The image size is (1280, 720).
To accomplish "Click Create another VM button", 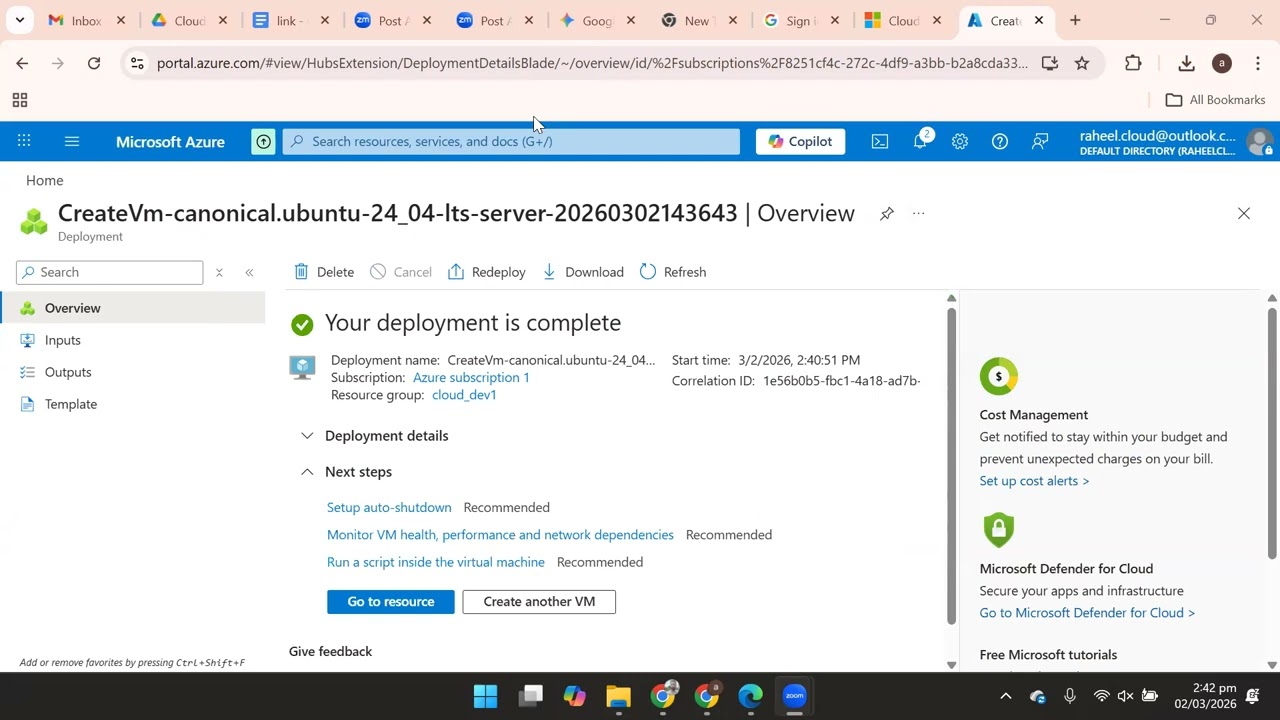I will [539, 601].
